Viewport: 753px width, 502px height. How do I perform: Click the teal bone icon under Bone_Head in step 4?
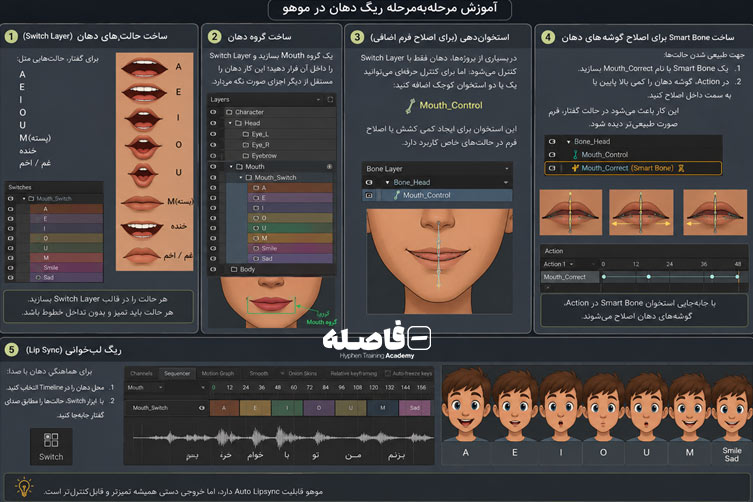(x=575, y=154)
